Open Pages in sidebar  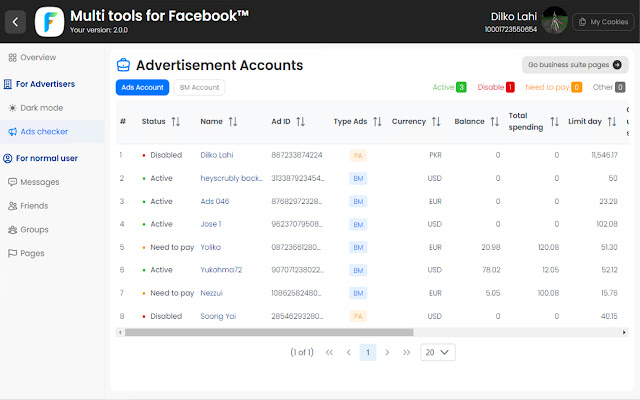point(26,253)
